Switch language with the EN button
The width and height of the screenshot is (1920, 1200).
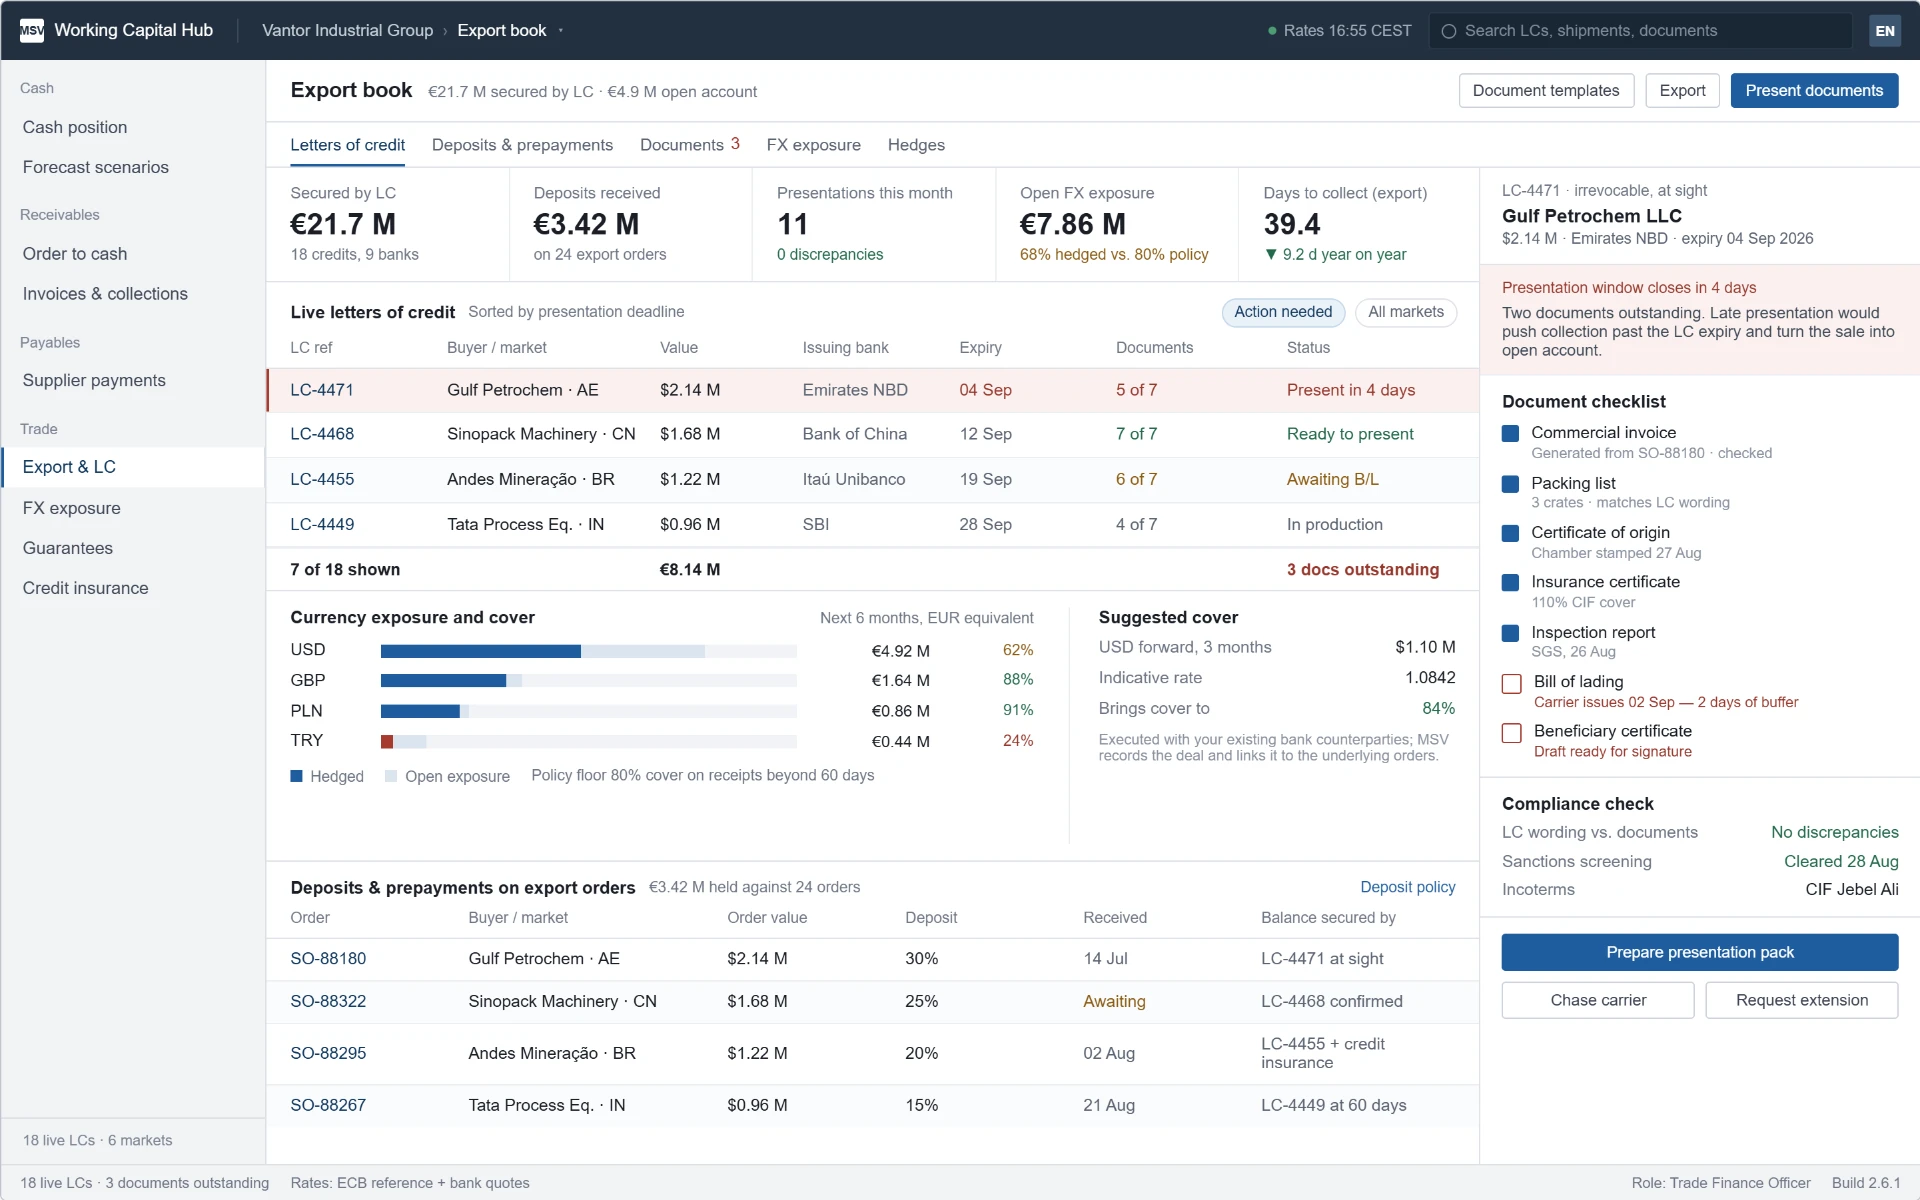point(1885,31)
